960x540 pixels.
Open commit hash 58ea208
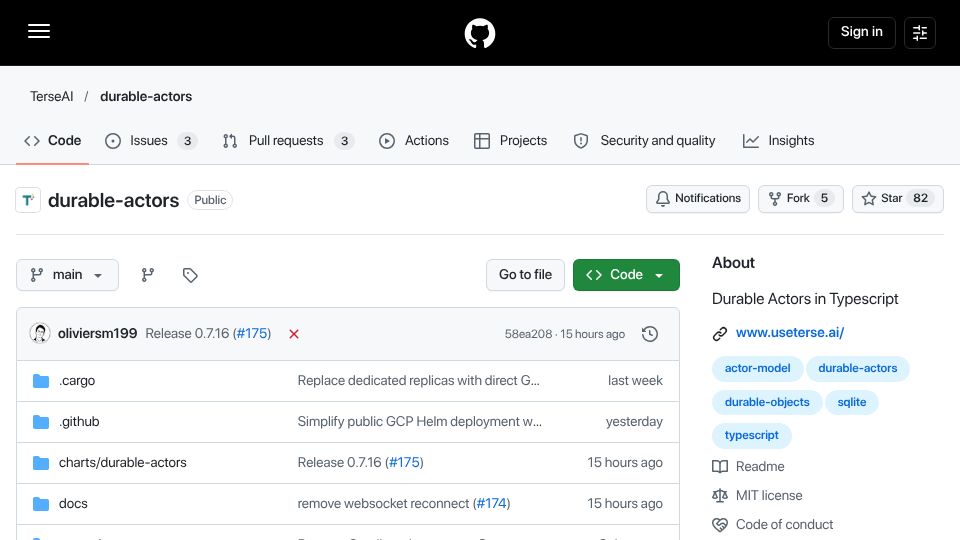(x=528, y=334)
